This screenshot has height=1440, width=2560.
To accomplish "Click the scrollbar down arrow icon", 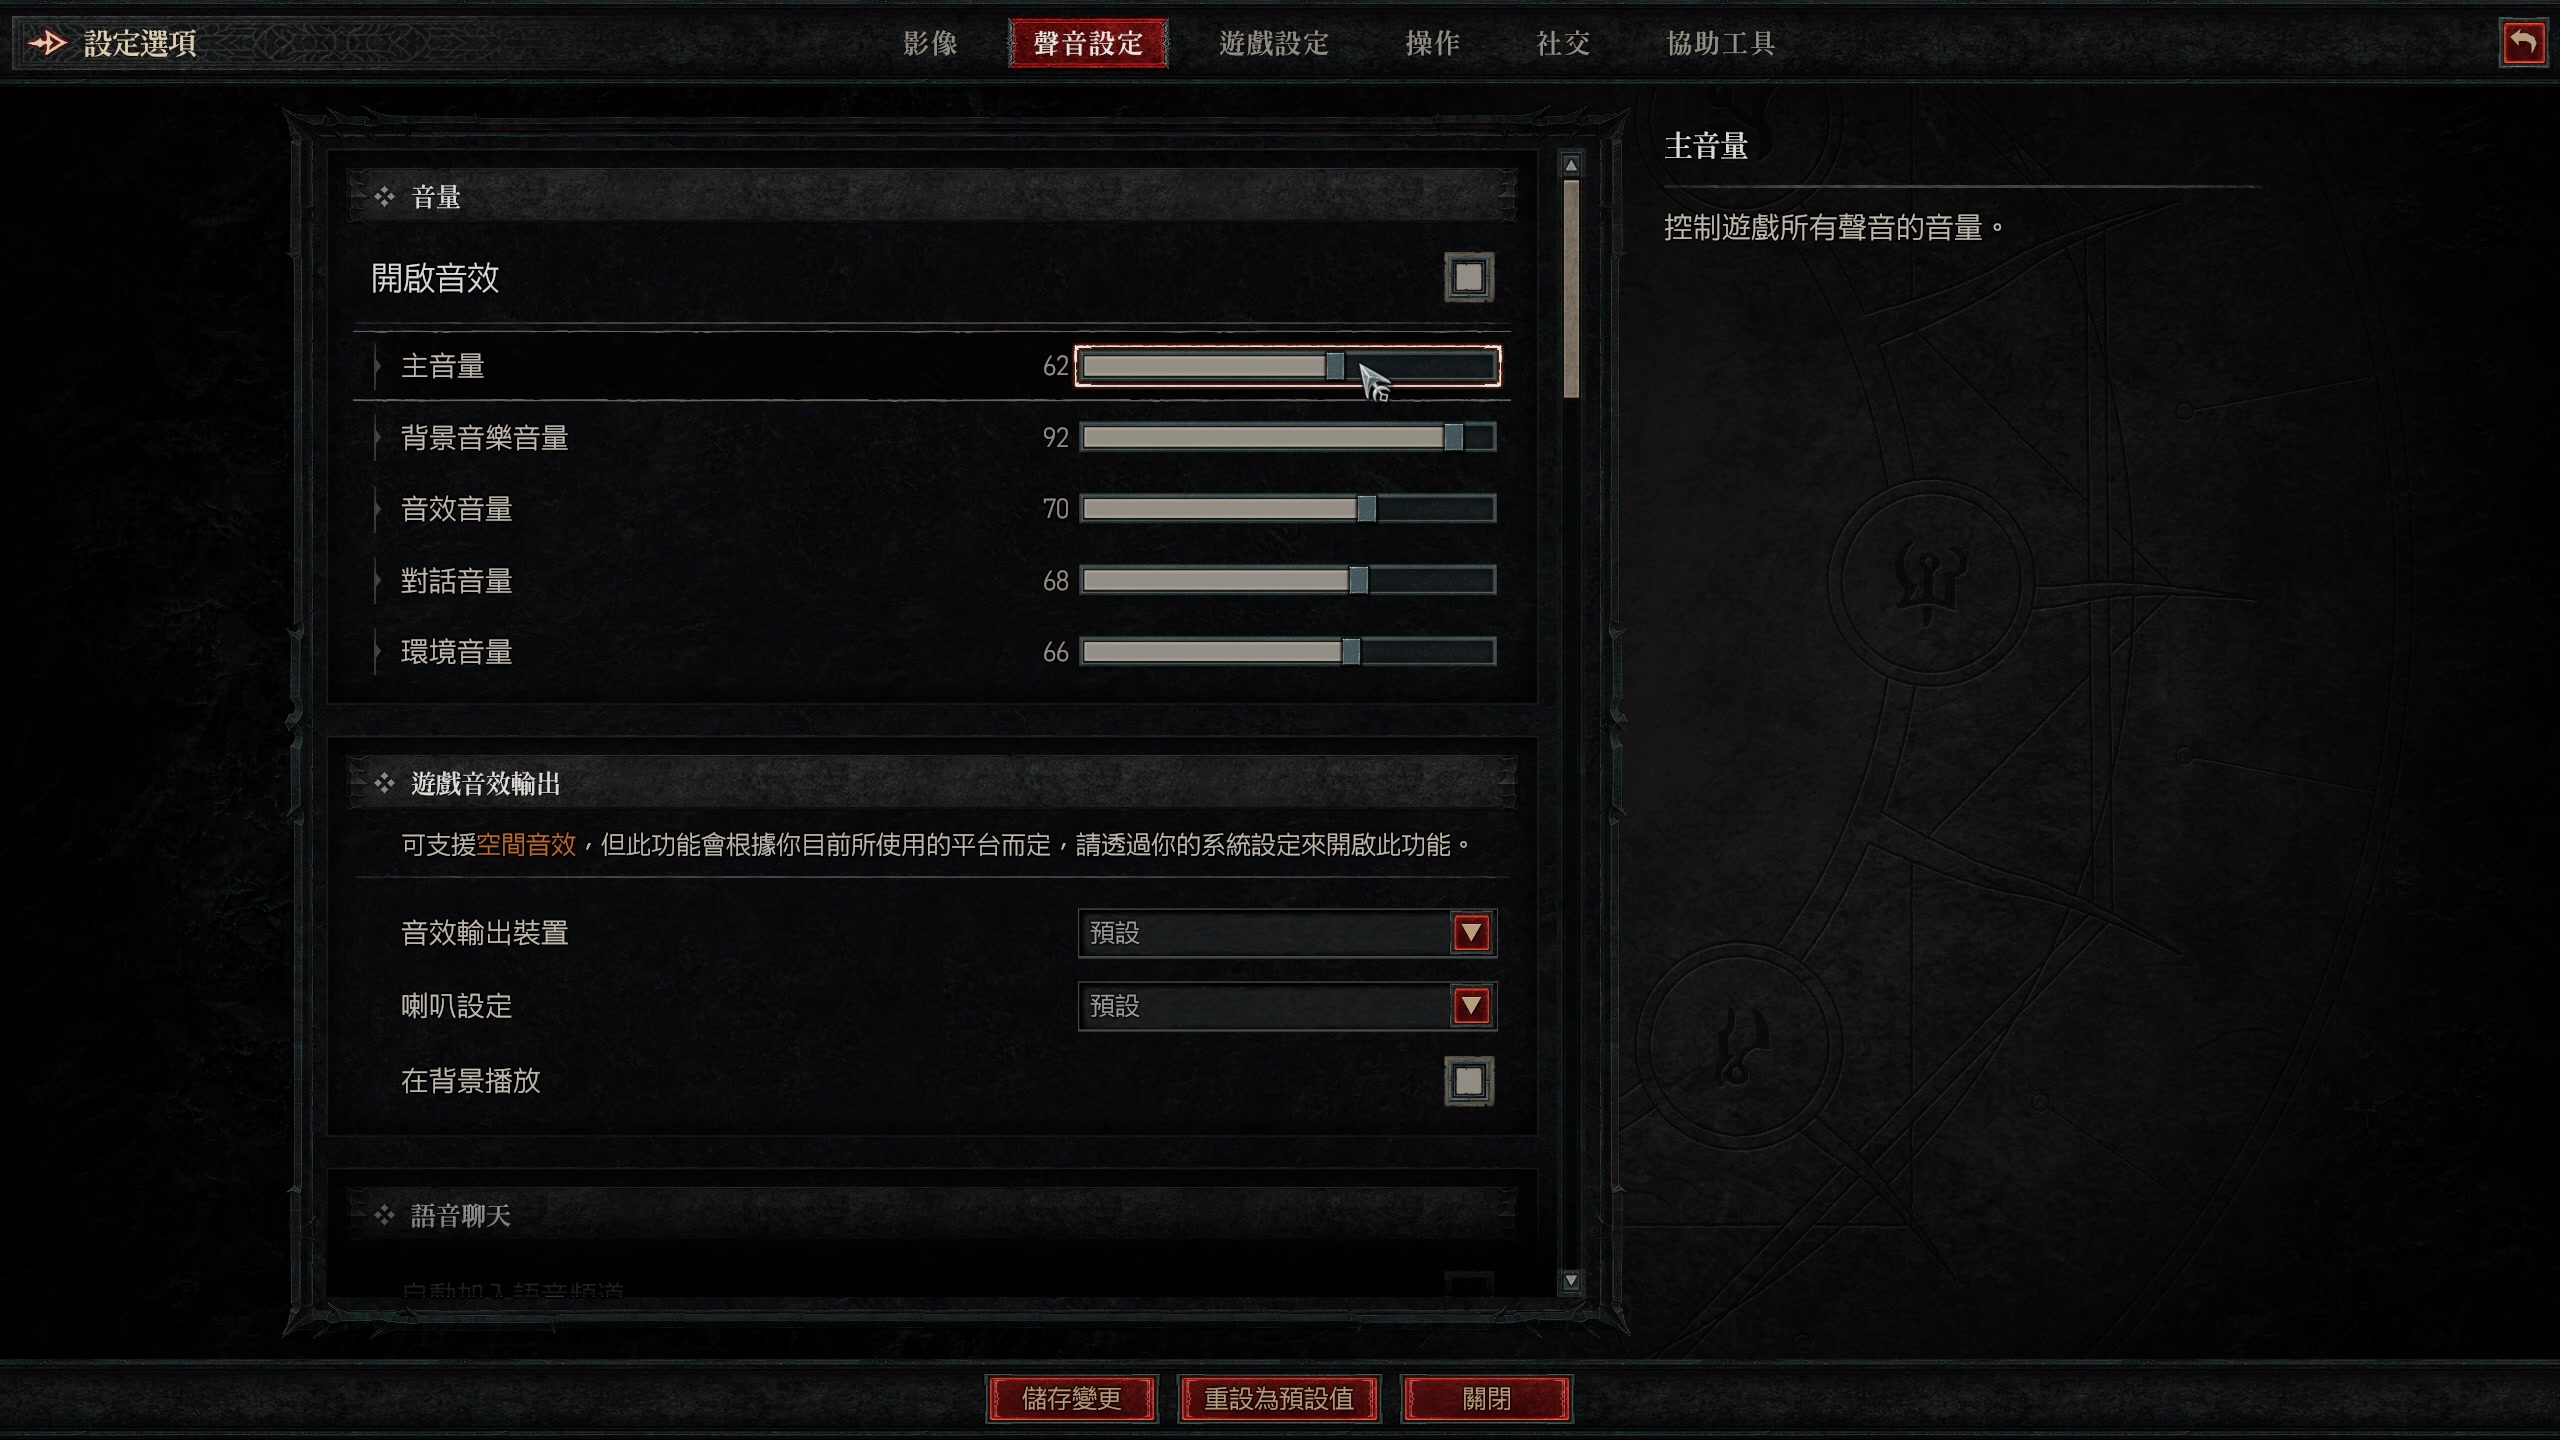I will point(1571,1280).
